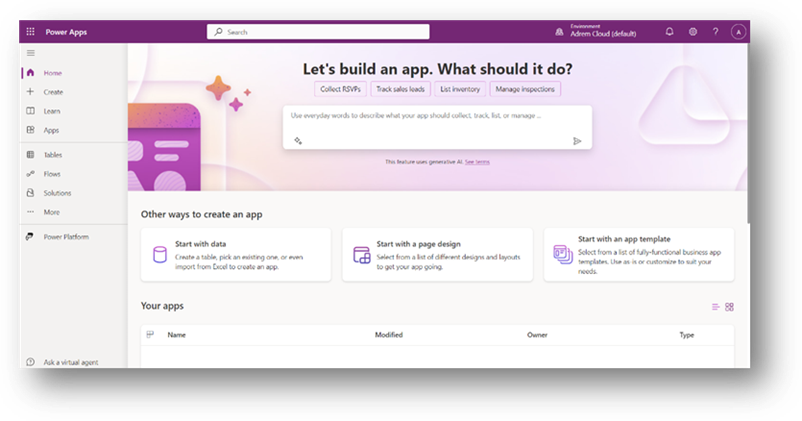This screenshot has width=802, height=421.
Task: Click the page vertical scrollbar
Action: [x=748, y=133]
